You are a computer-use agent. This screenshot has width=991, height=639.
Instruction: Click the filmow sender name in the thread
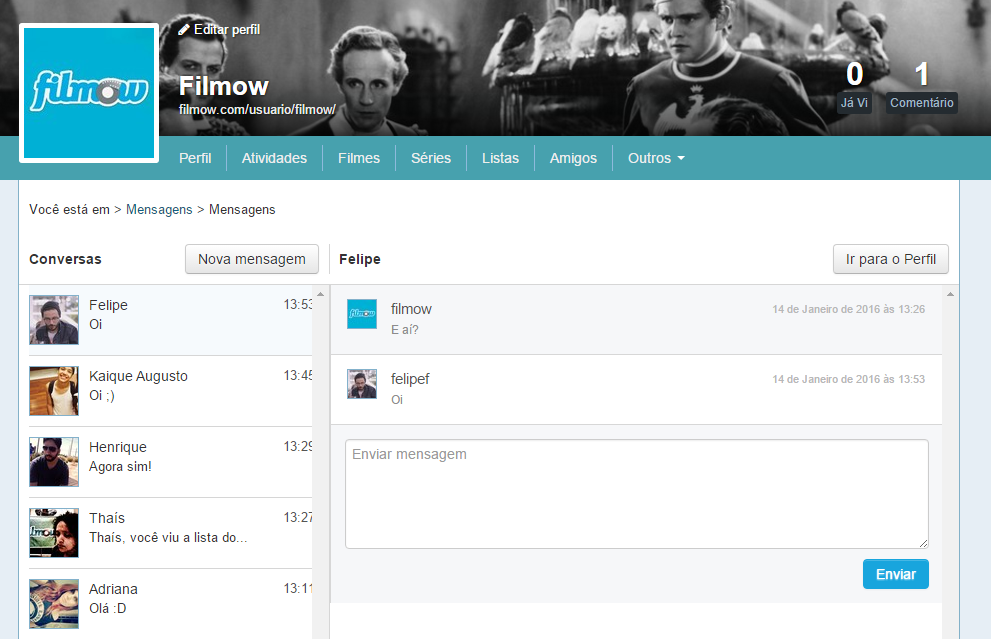tap(411, 309)
